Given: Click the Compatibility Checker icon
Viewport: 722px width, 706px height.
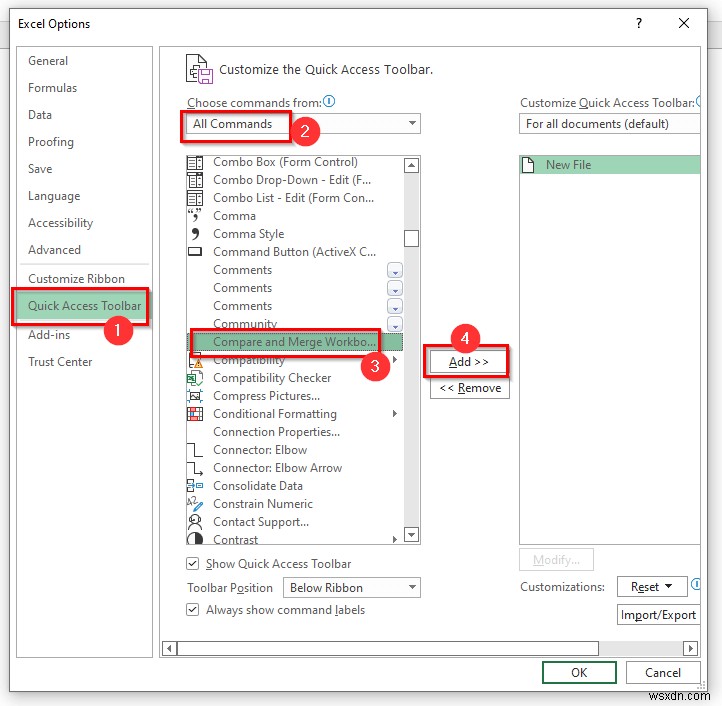Looking at the screenshot, I should point(195,378).
